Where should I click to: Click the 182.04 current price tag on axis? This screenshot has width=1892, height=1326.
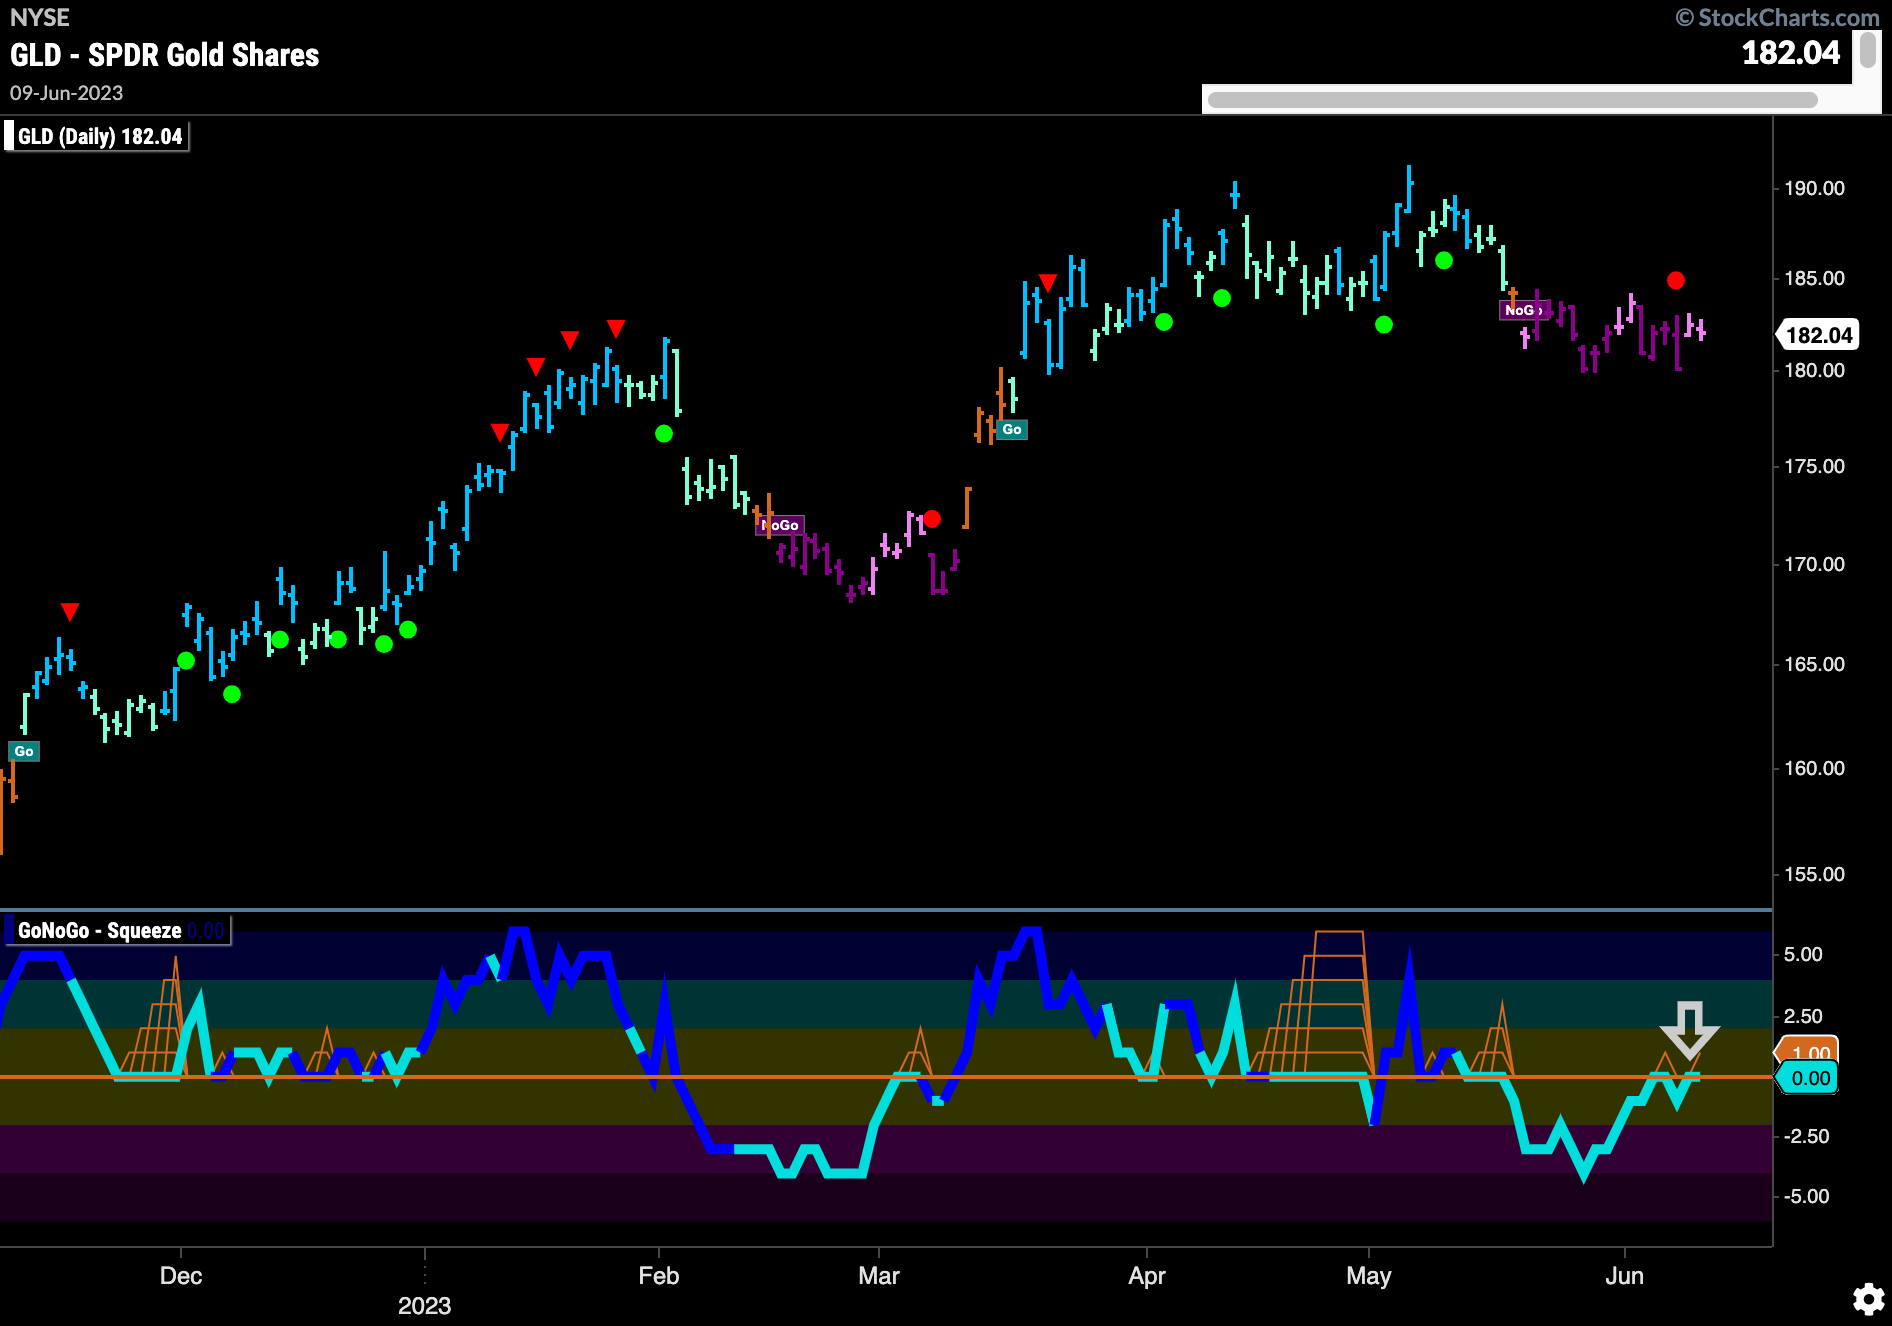point(1819,335)
